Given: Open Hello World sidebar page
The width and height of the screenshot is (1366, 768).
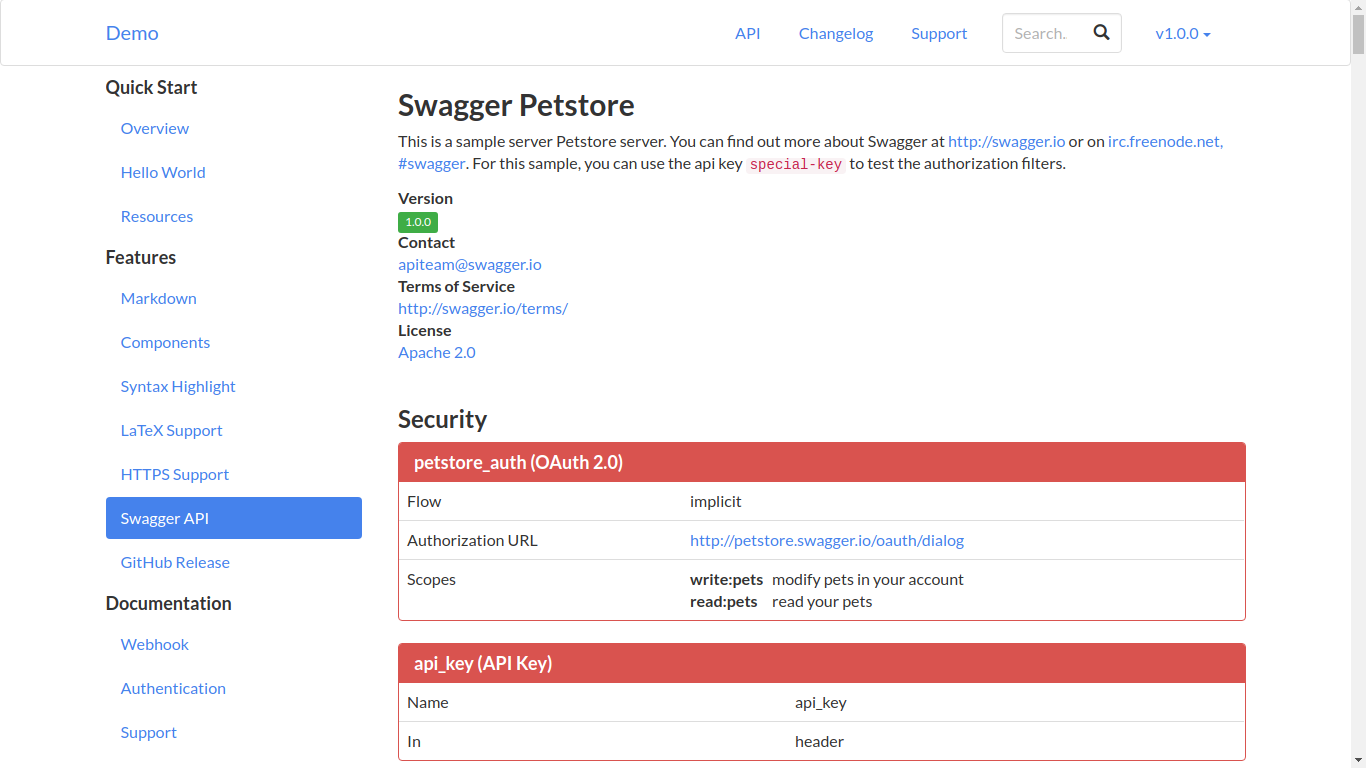Looking at the screenshot, I should click(x=162, y=172).
